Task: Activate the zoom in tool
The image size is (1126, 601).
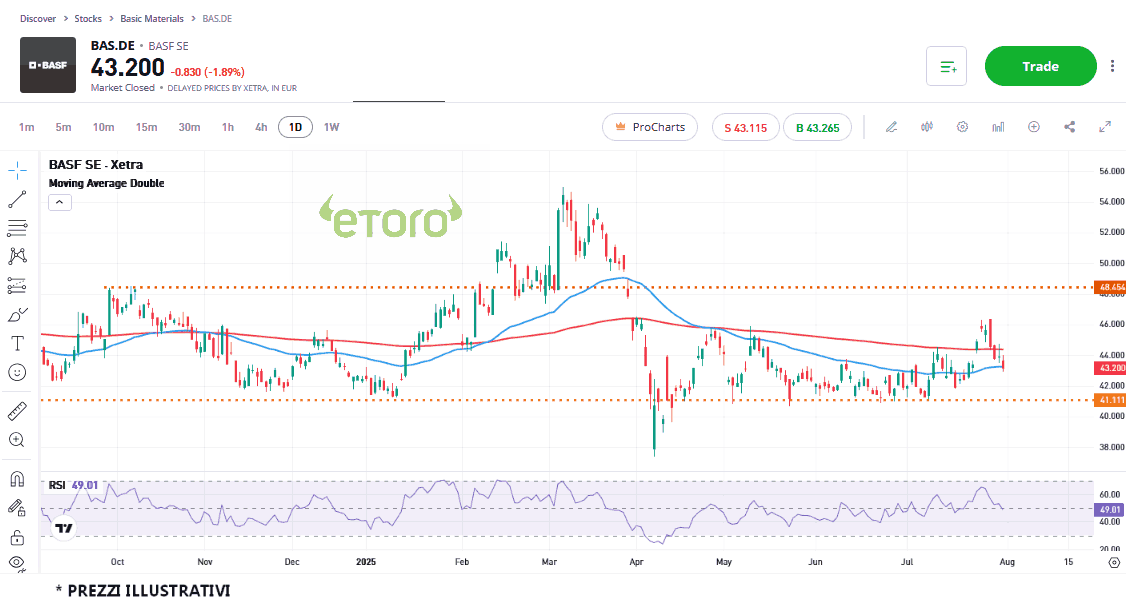Action: coord(17,439)
